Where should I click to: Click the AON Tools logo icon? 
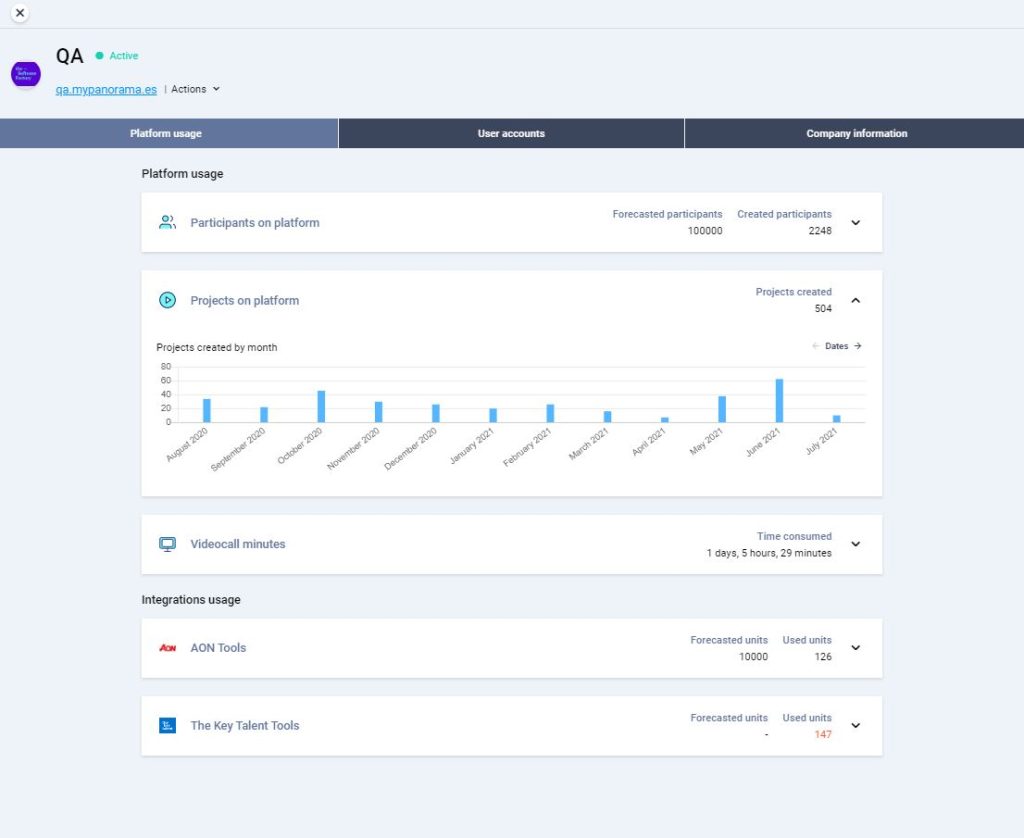[x=168, y=648]
